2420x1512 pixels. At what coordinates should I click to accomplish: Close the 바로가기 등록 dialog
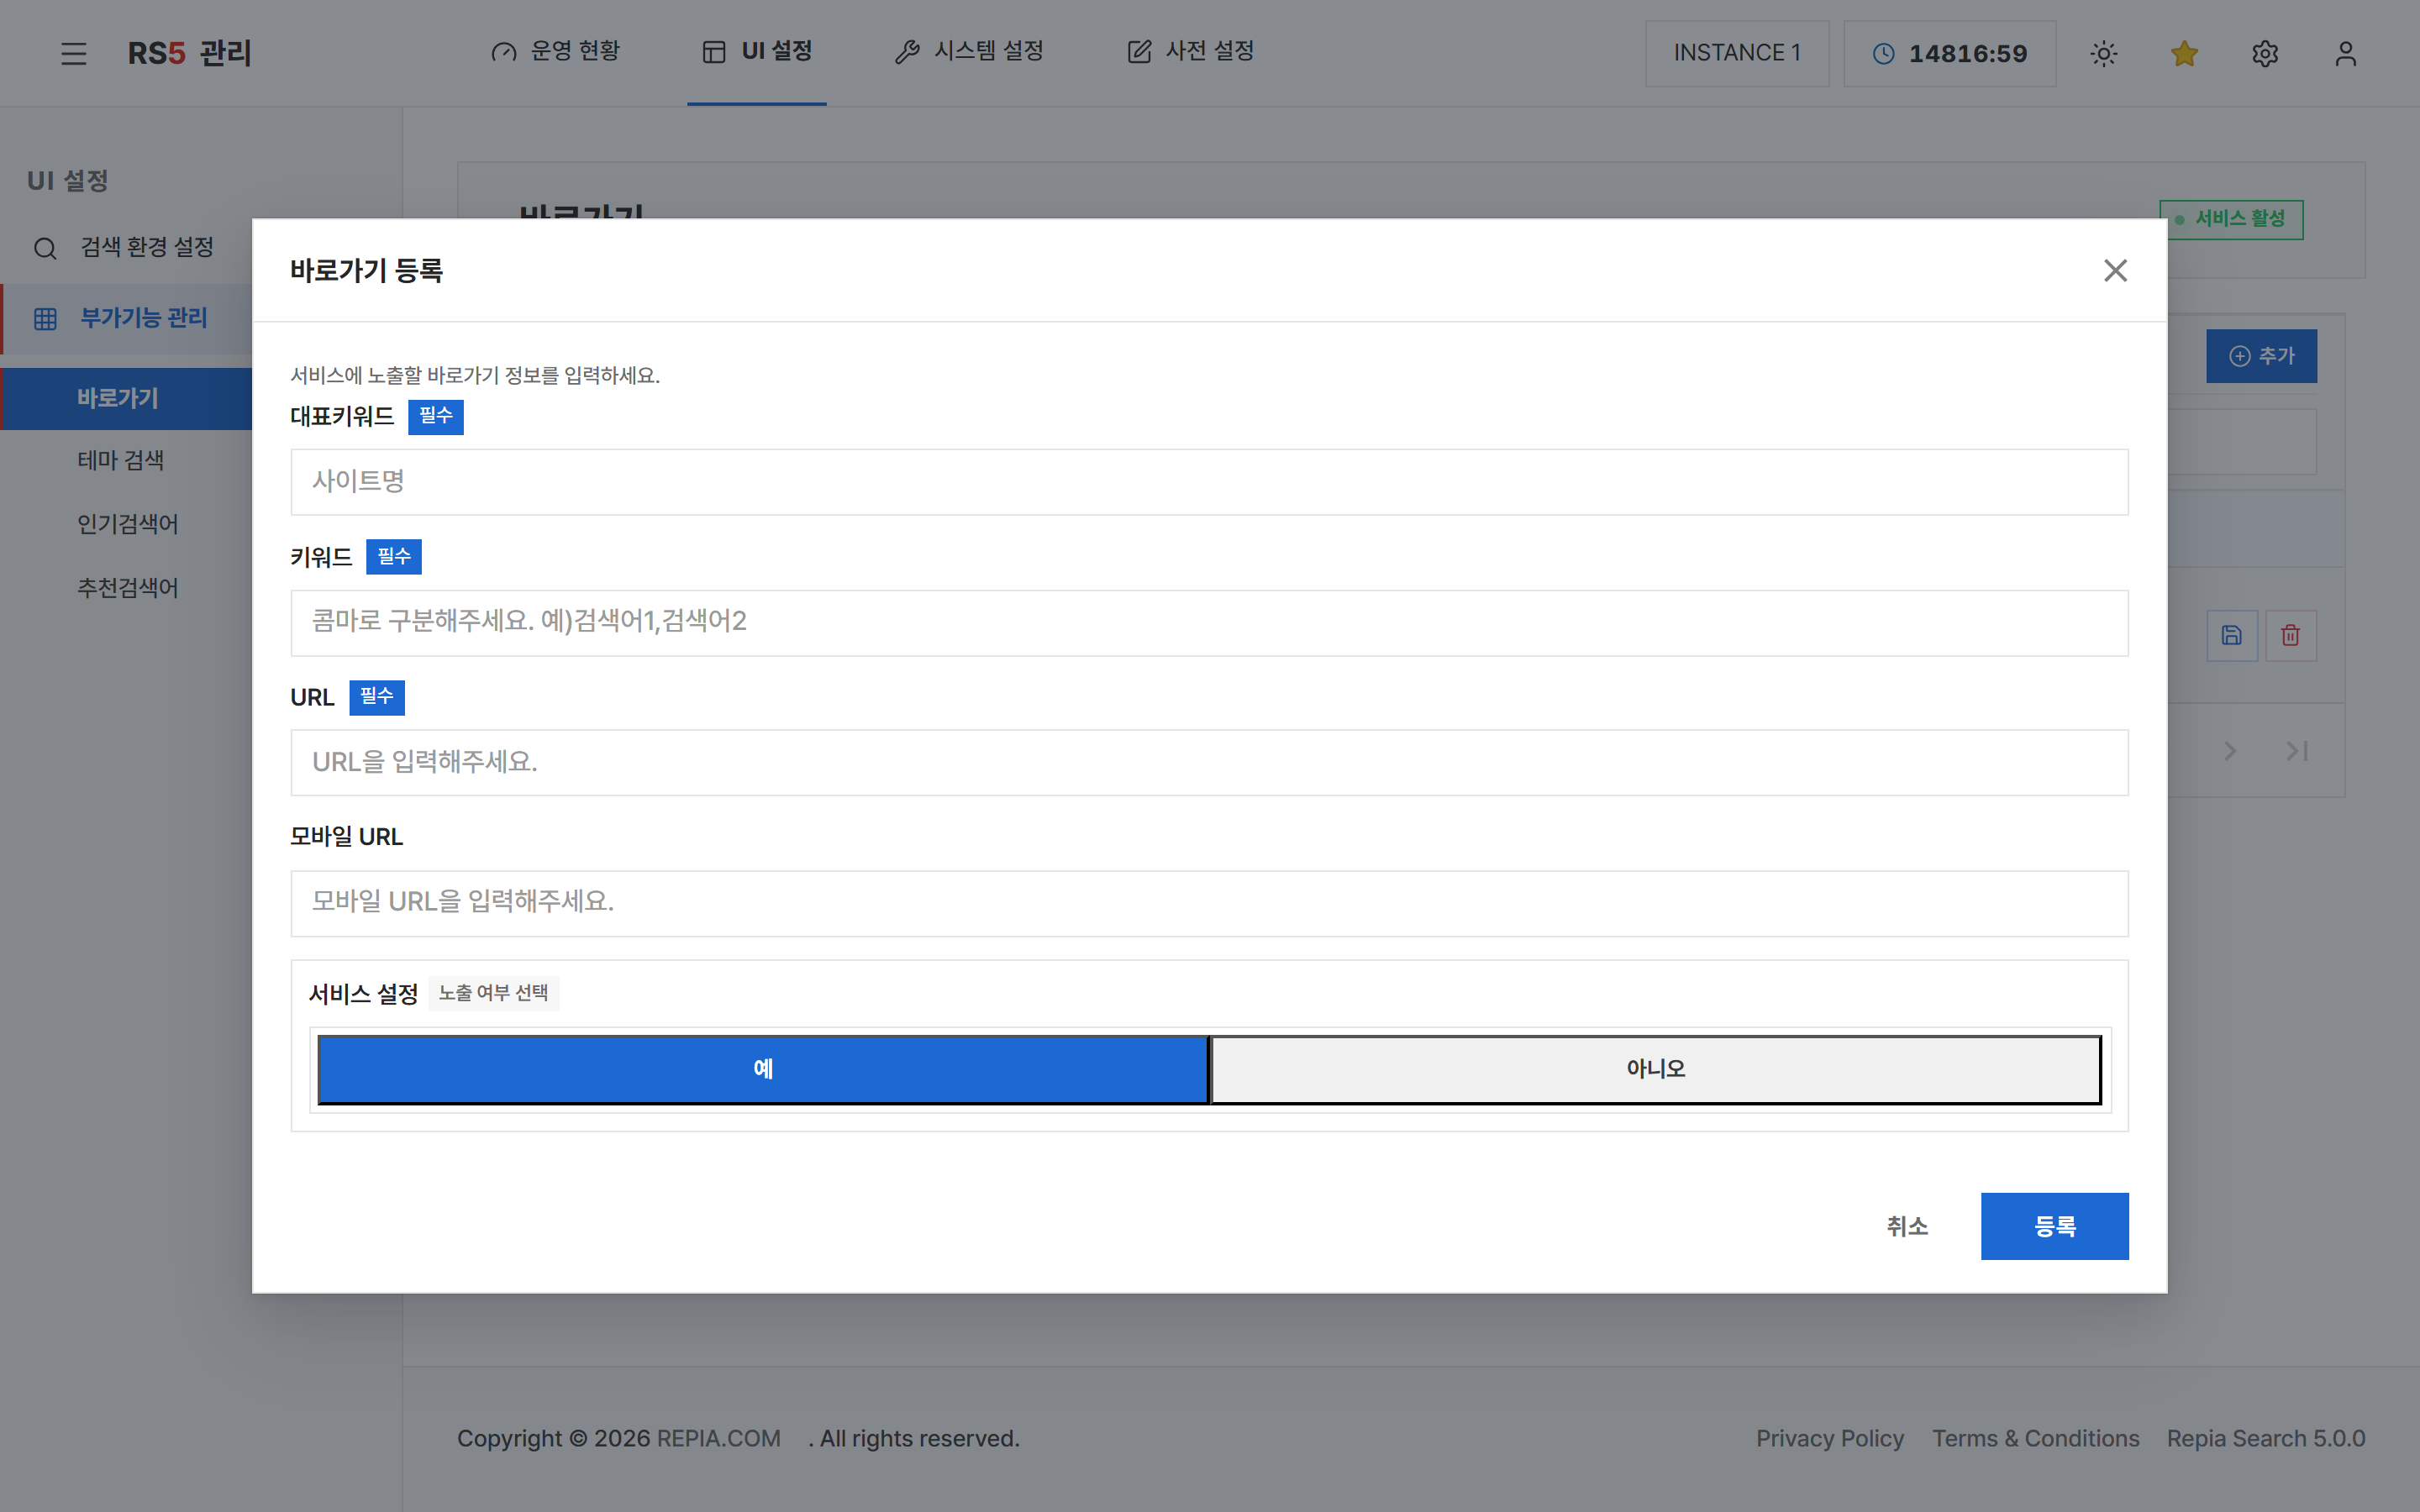point(2115,270)
